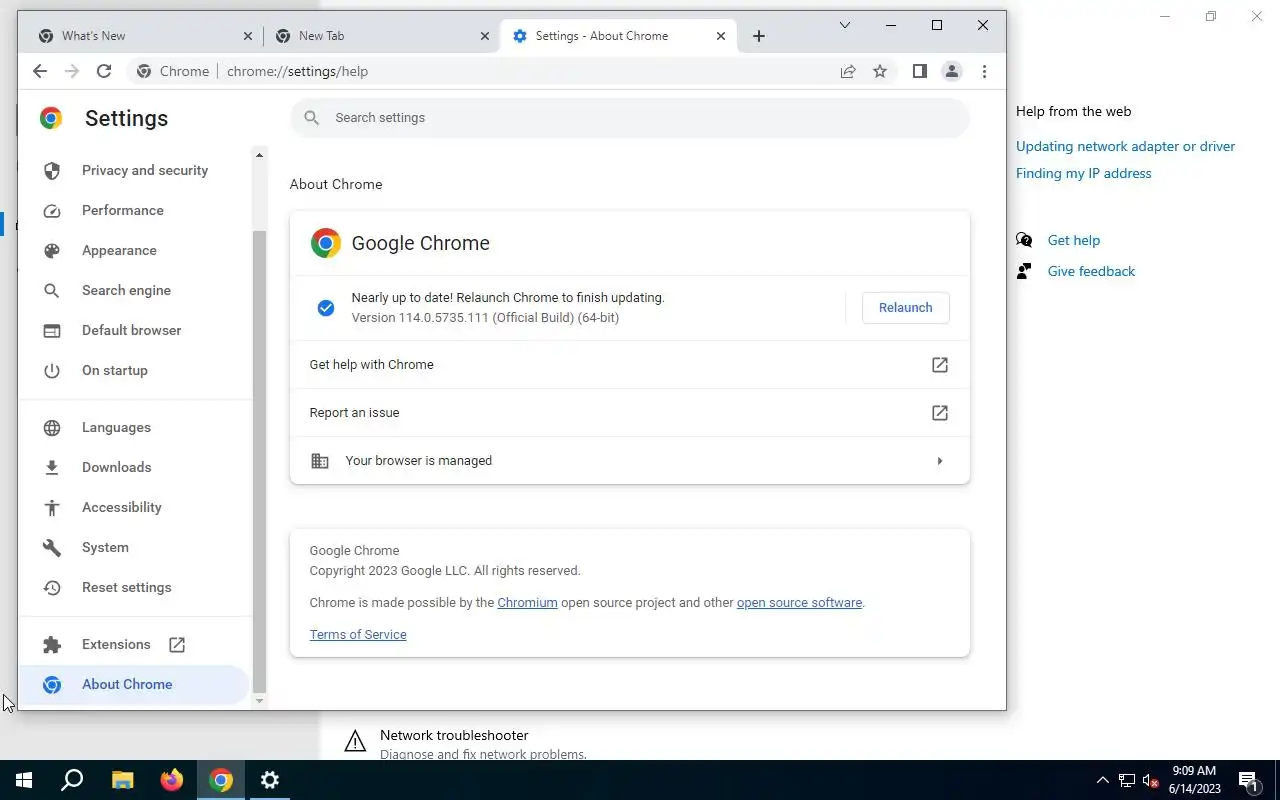Click the browser back arrow
The height and width of the screenshot is (800, 1280).
tap(40, 71)
